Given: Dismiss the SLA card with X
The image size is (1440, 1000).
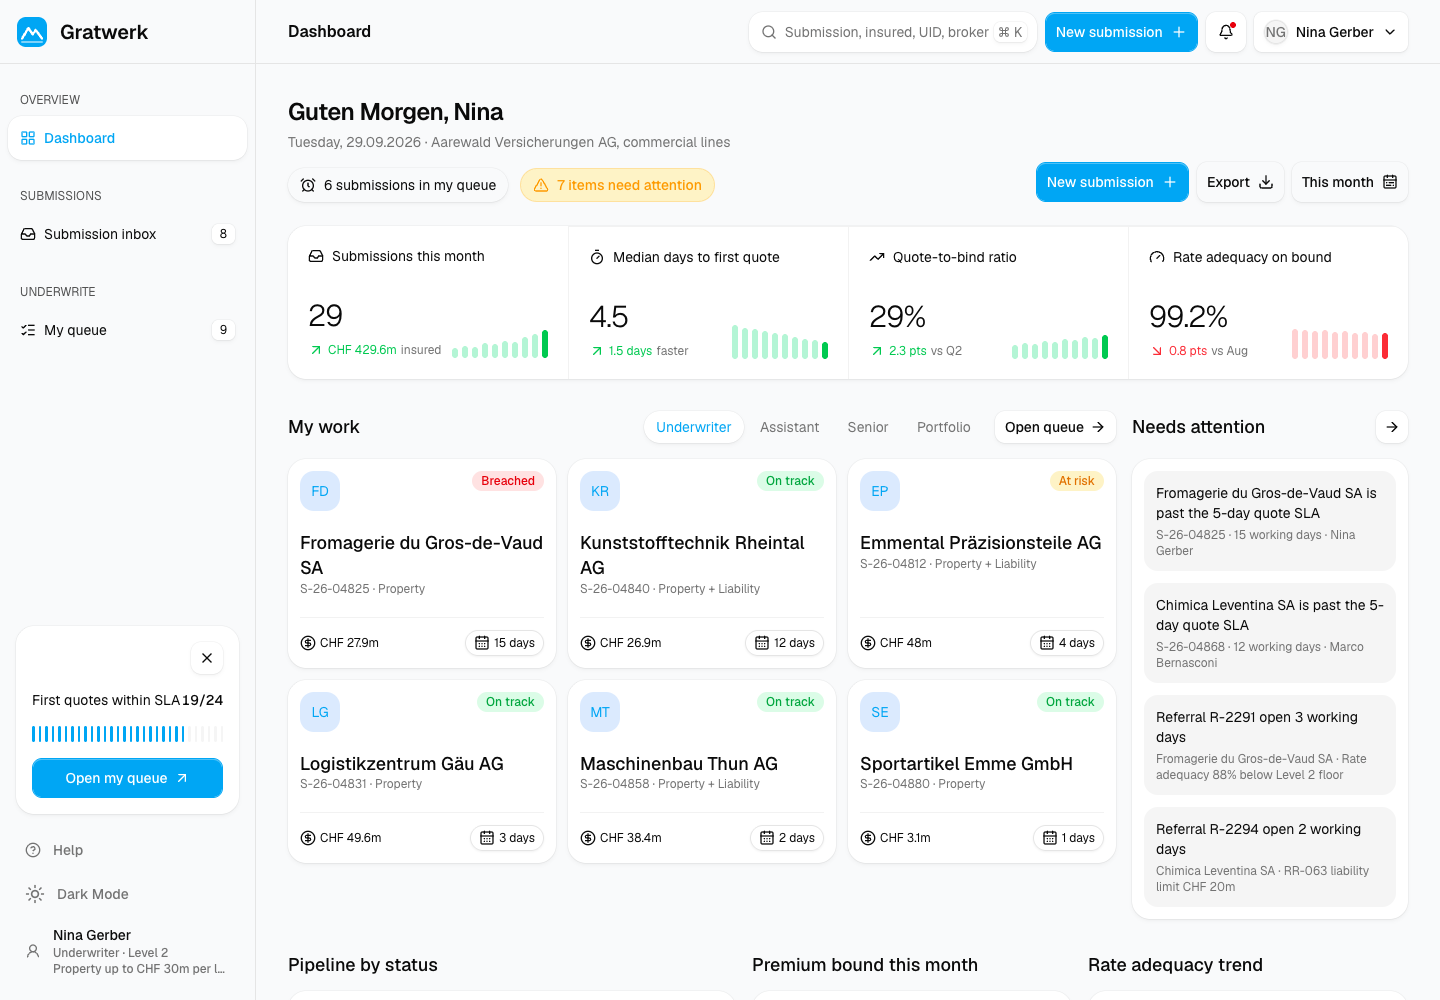Looking at the screenshot, I should click(x=207, y=658).
